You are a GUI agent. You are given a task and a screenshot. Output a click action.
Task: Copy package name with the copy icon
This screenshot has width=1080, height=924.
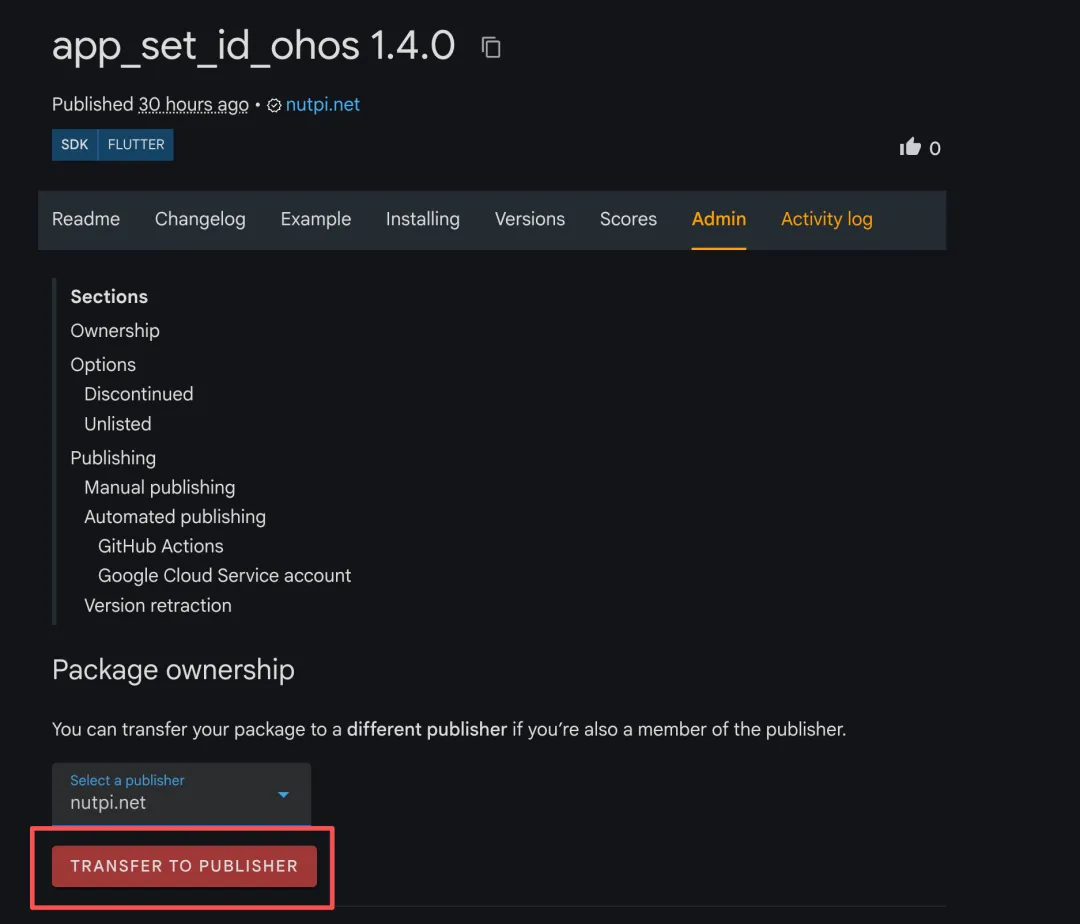491,48
